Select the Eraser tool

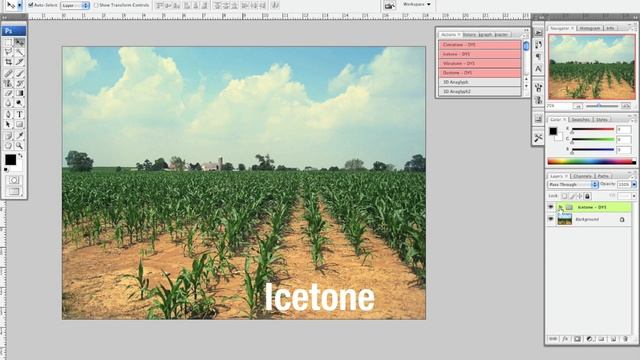point(9,93)
